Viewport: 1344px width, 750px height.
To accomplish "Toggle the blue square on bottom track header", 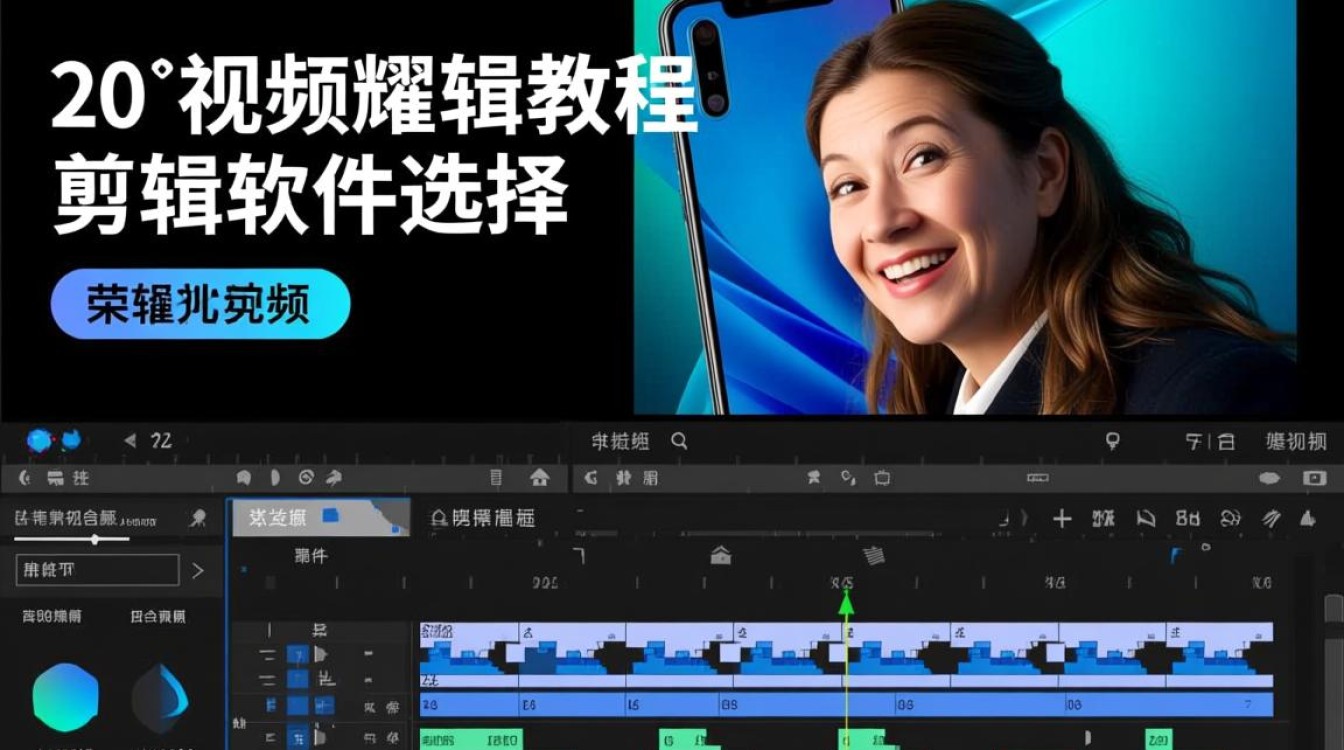I will (x=298, y=739).
